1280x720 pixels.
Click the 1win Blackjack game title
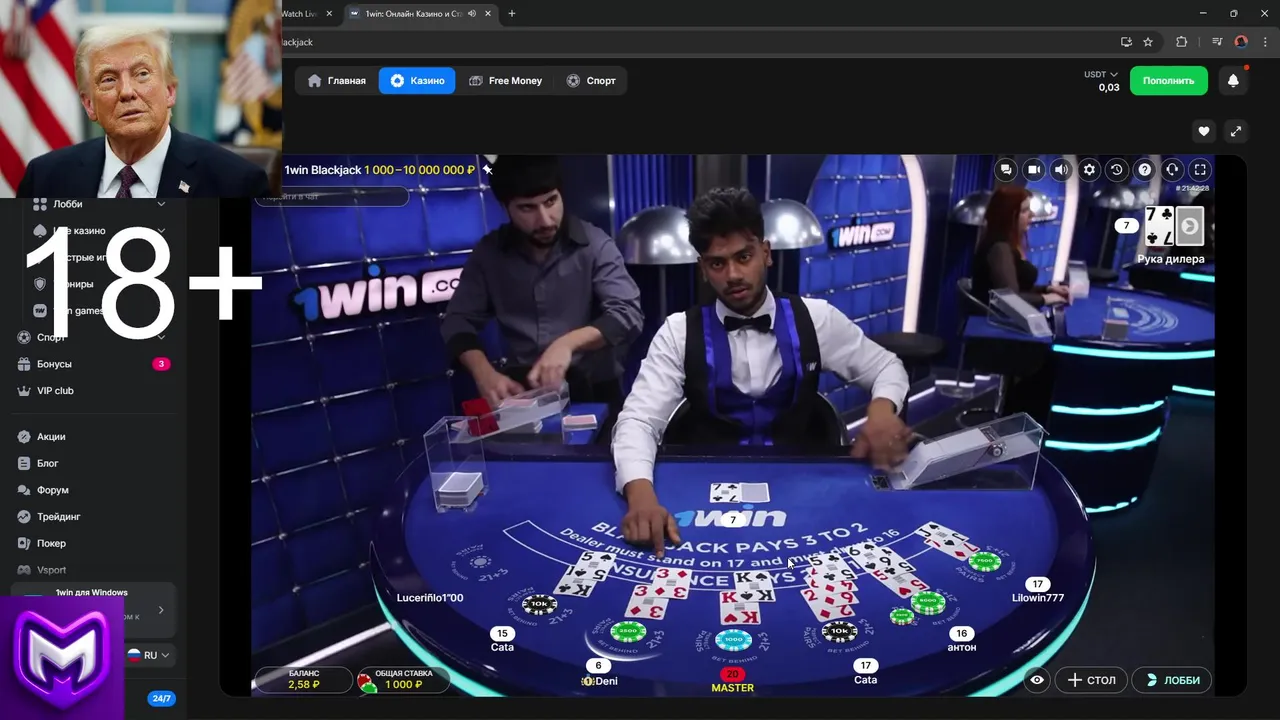click(323, 170)
